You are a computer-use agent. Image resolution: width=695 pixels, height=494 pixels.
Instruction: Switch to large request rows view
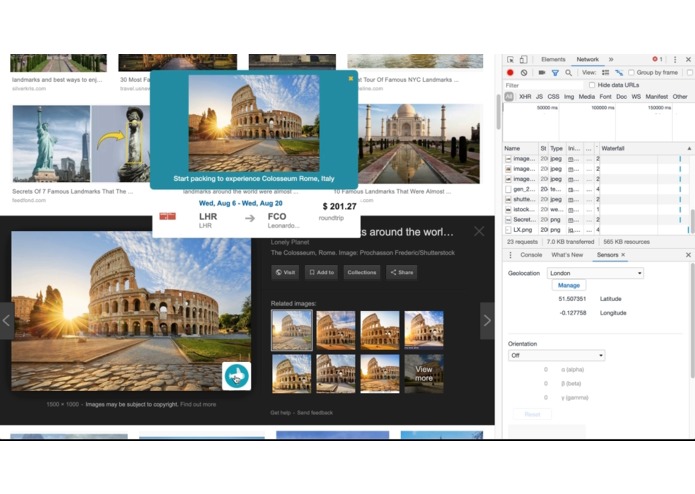605,72
